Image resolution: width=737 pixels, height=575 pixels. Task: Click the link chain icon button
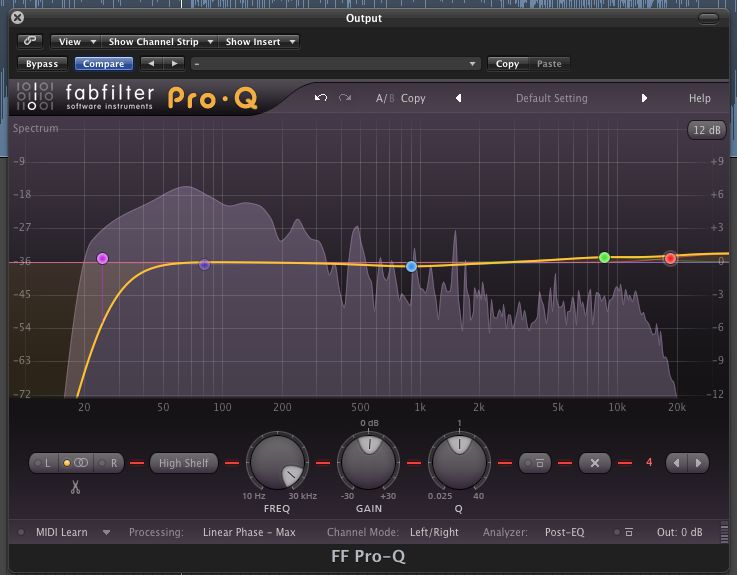[x=30, y=41]
